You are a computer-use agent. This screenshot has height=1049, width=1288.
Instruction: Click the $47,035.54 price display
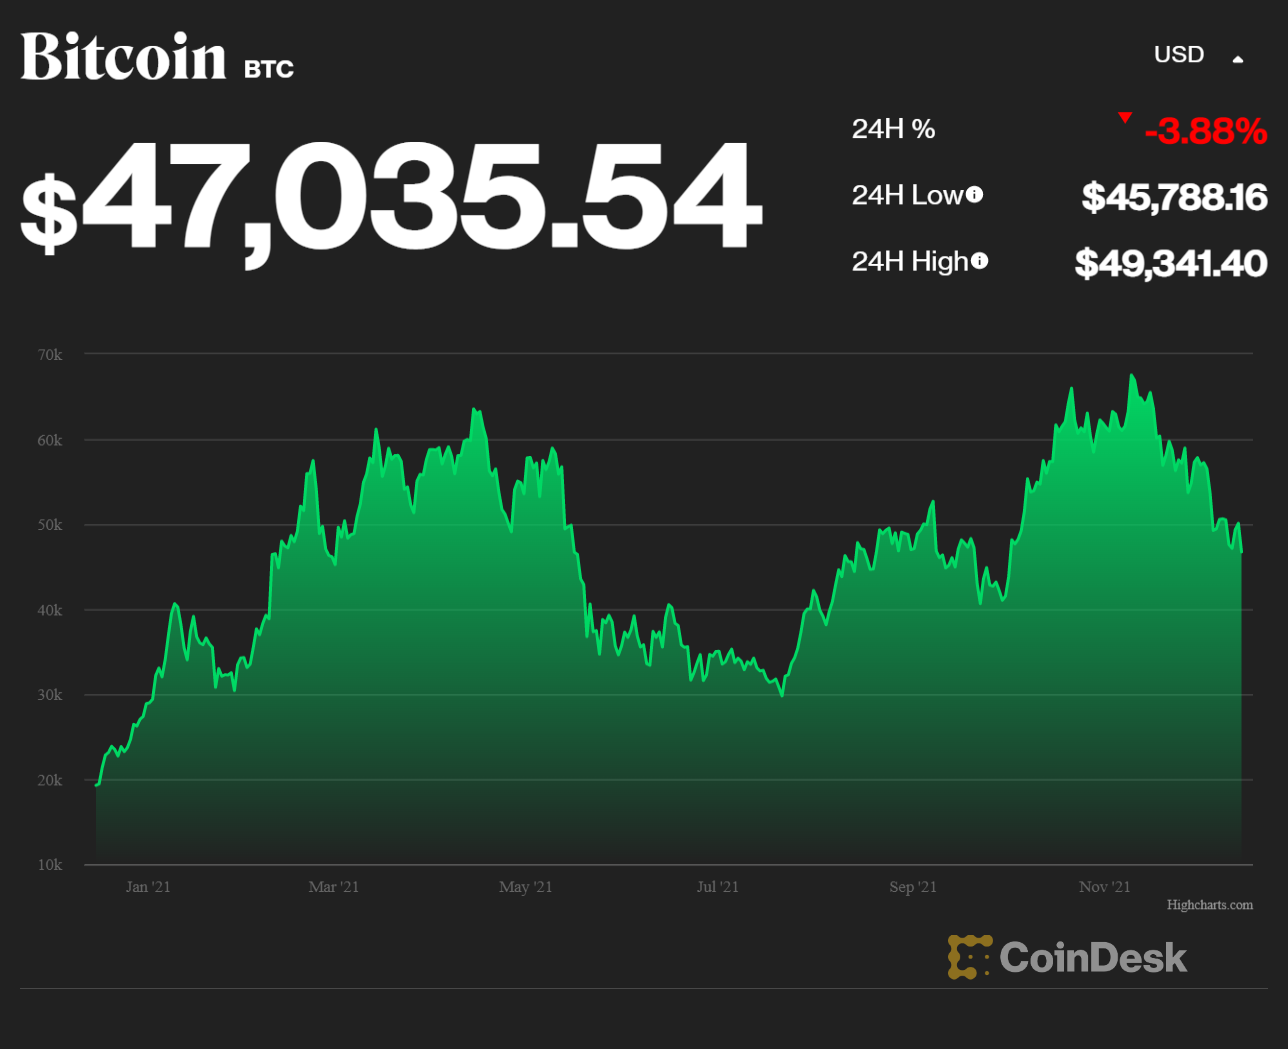click(x=390, y=197)
